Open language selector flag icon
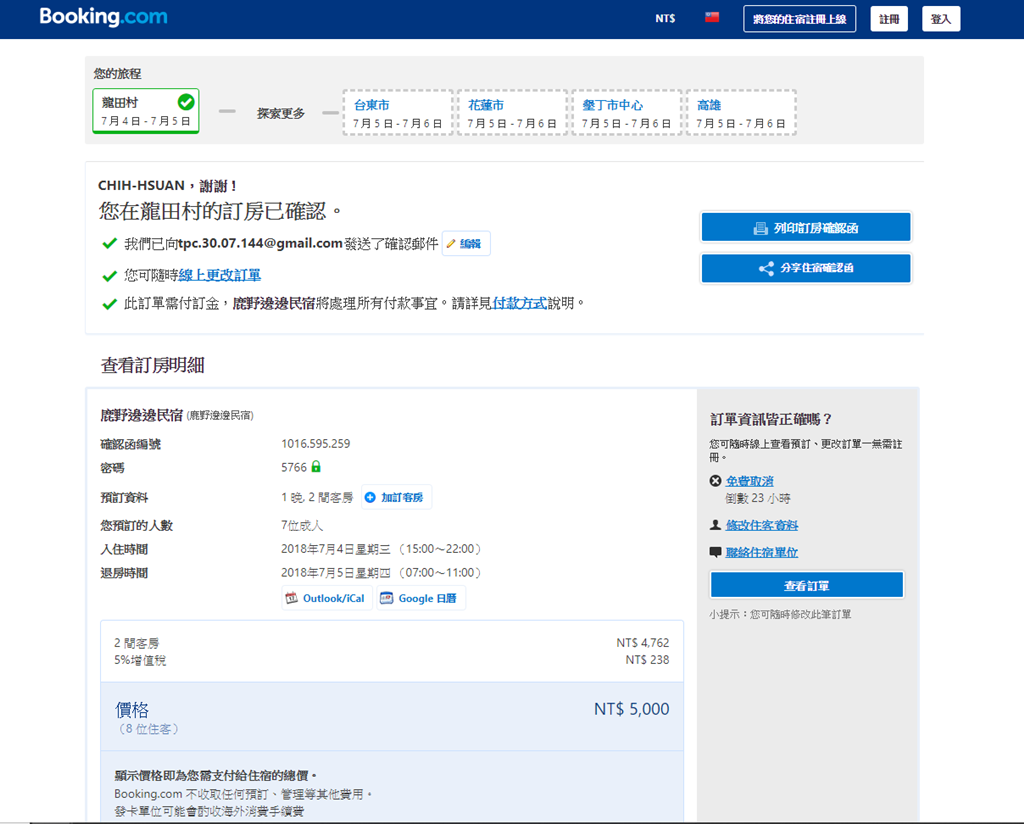Screen dimensions: 1024x824 [x=712, y=18]
